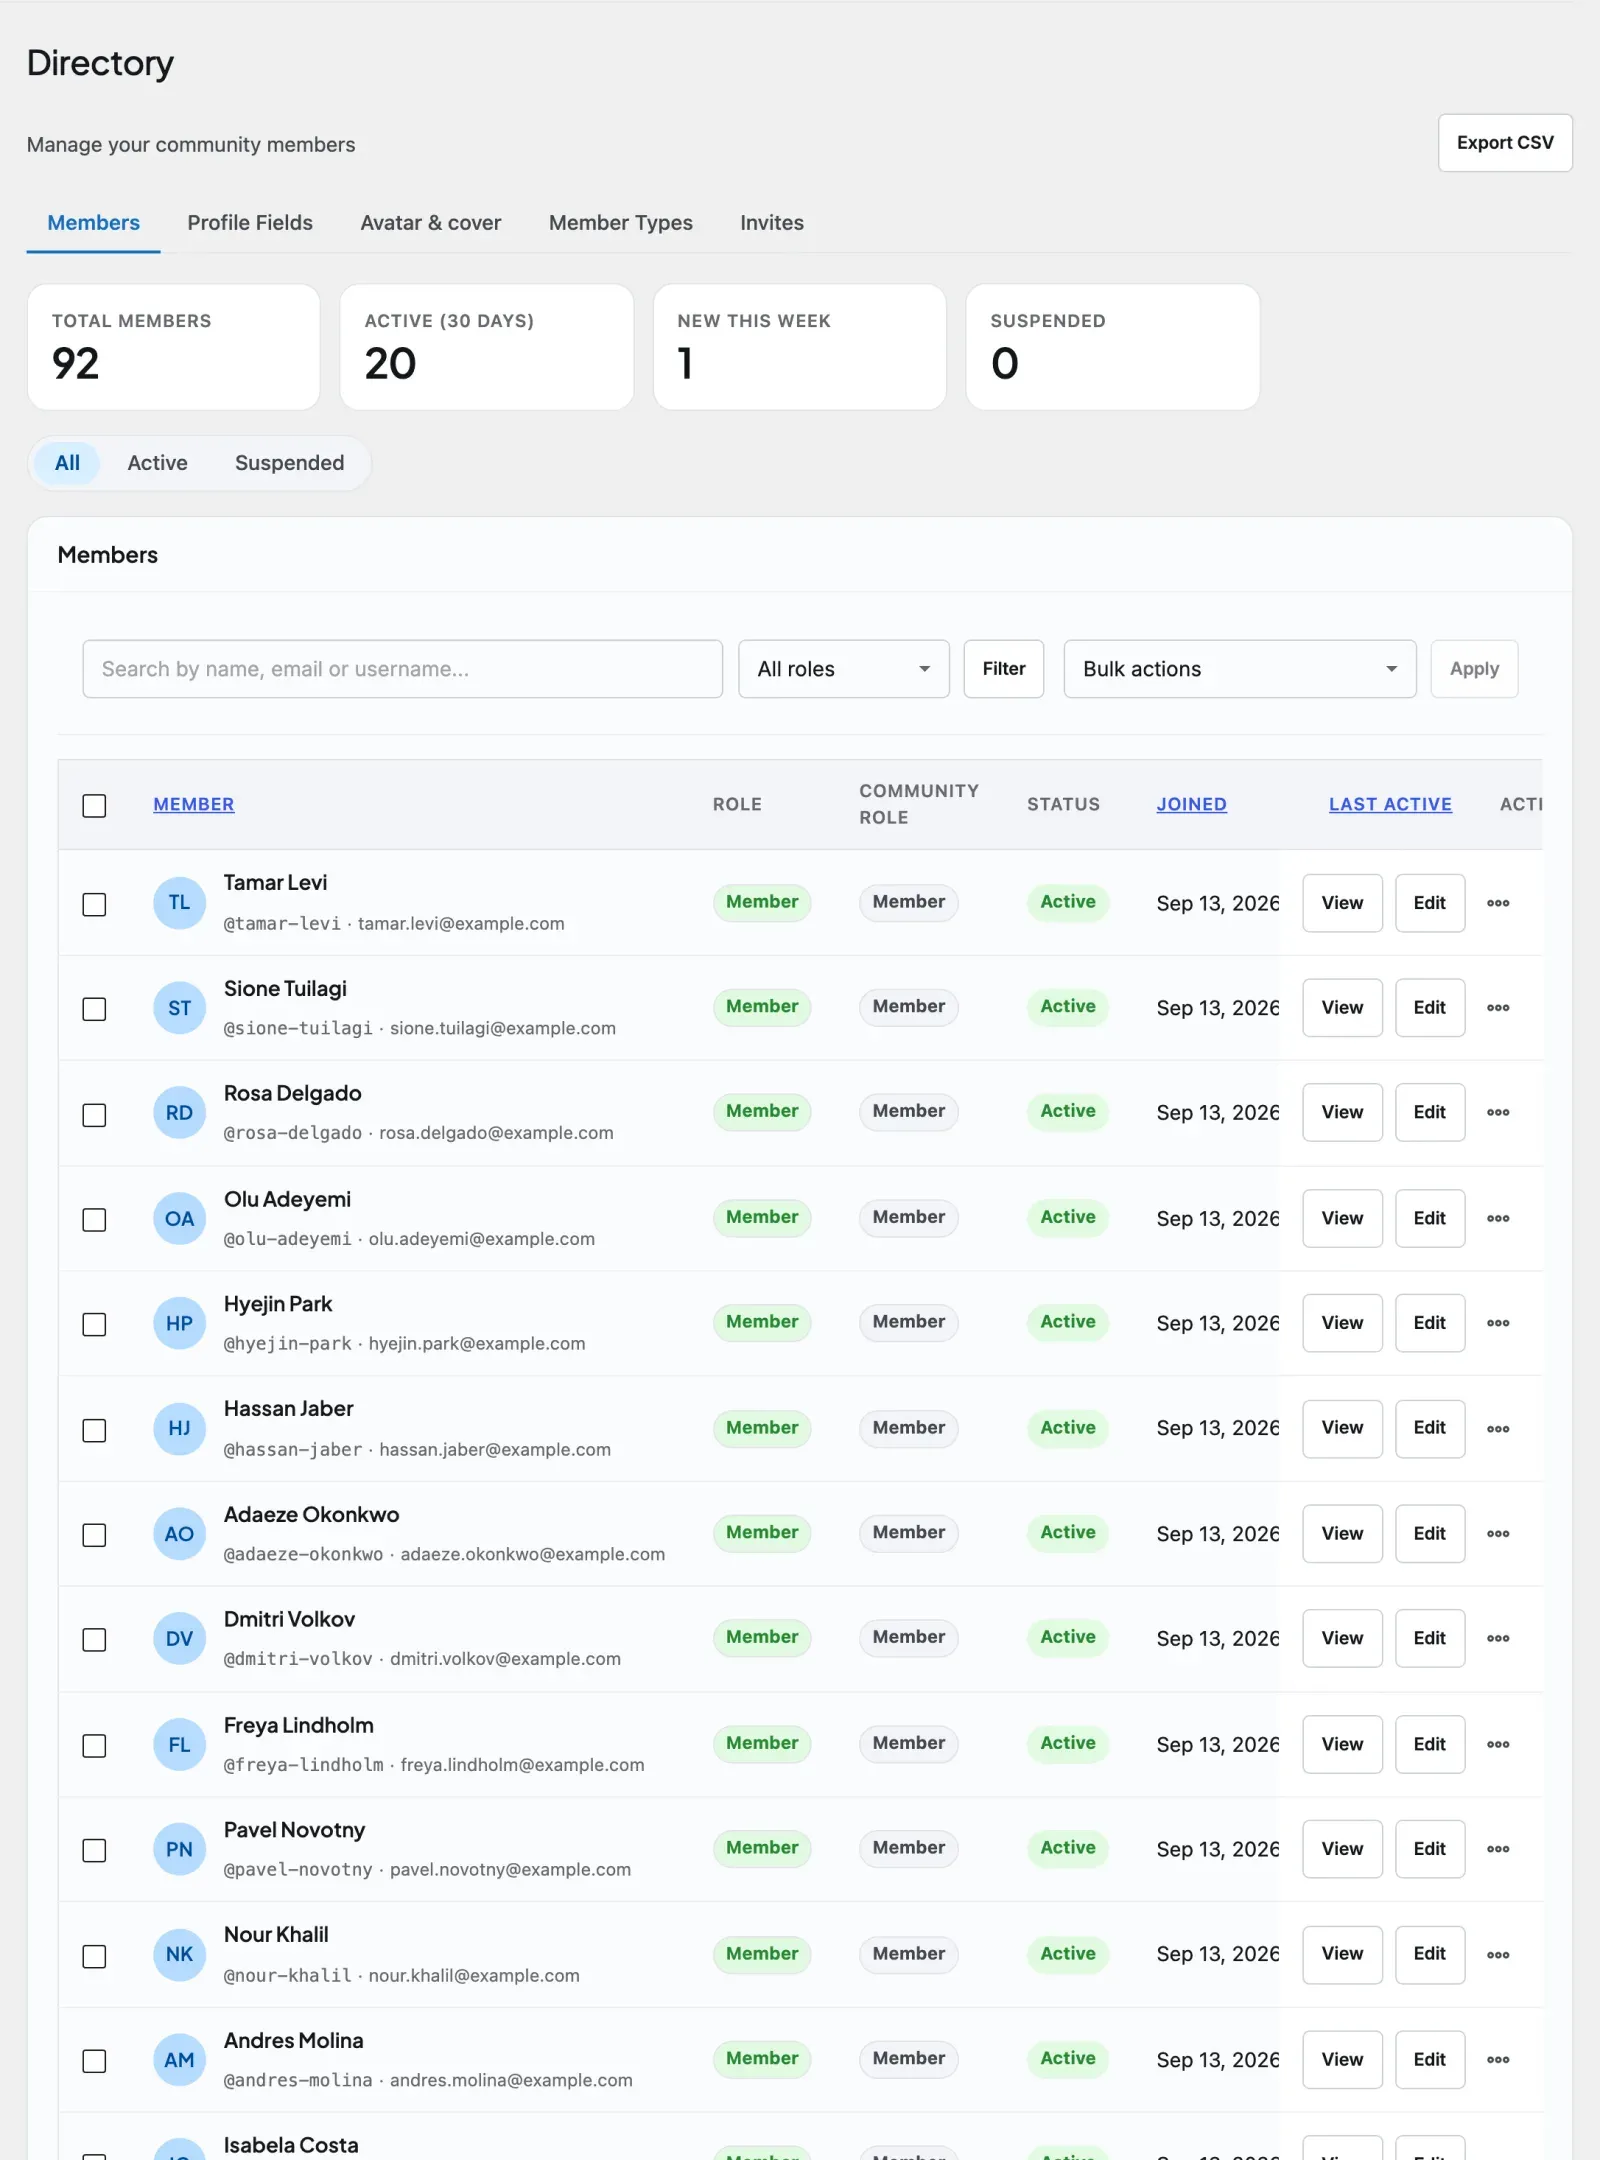
Task: Open more options for Dmitri Volkov
Action: [x=1497, y=1638]
